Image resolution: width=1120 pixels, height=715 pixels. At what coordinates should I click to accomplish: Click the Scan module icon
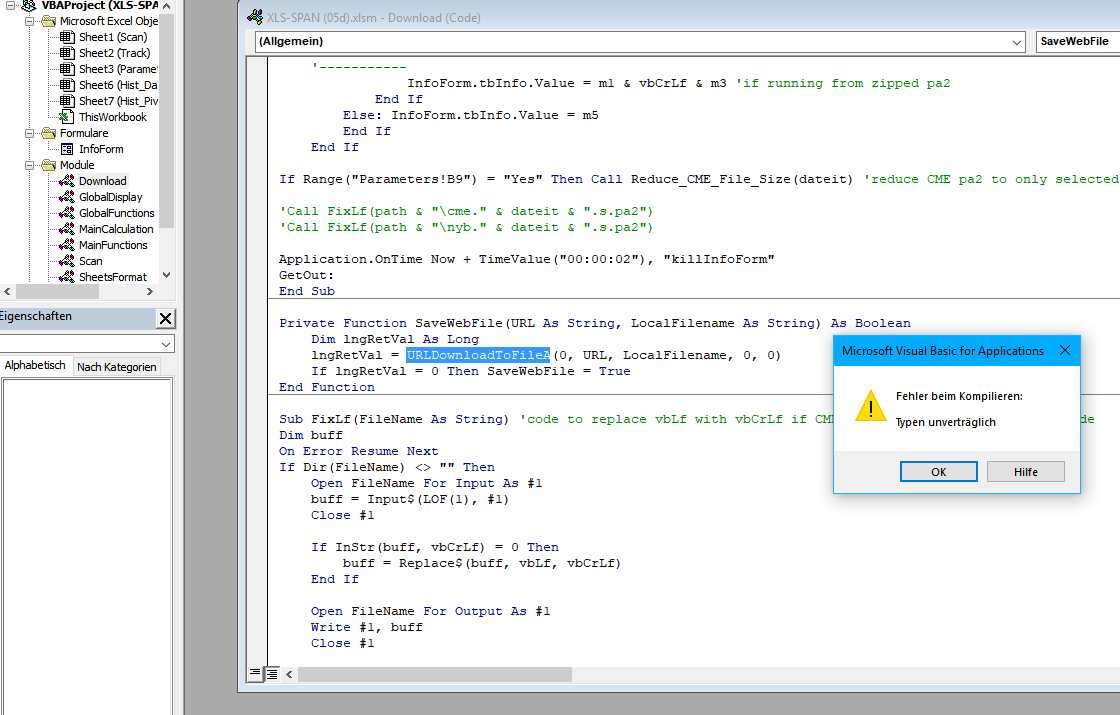66,261
